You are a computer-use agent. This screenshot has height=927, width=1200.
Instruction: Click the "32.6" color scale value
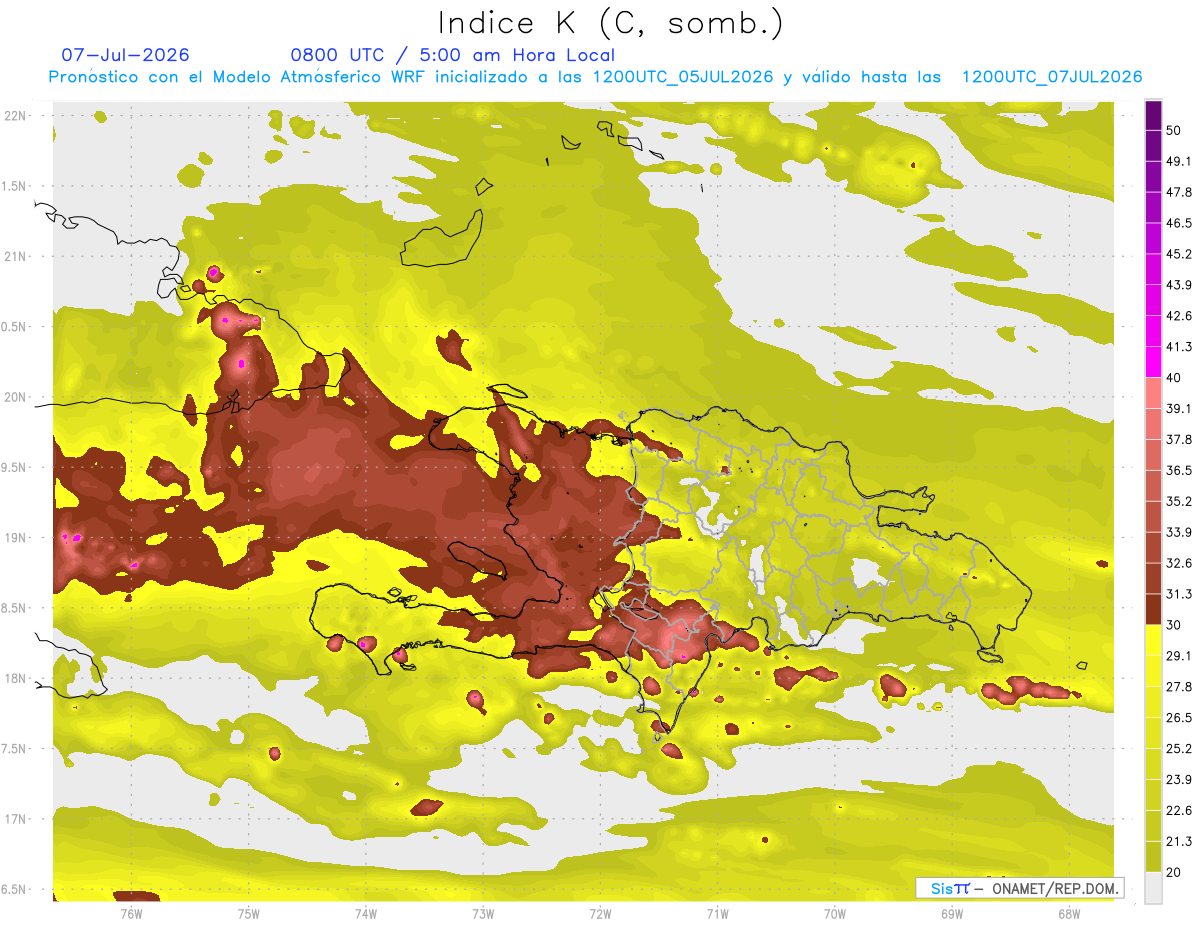1179,563
